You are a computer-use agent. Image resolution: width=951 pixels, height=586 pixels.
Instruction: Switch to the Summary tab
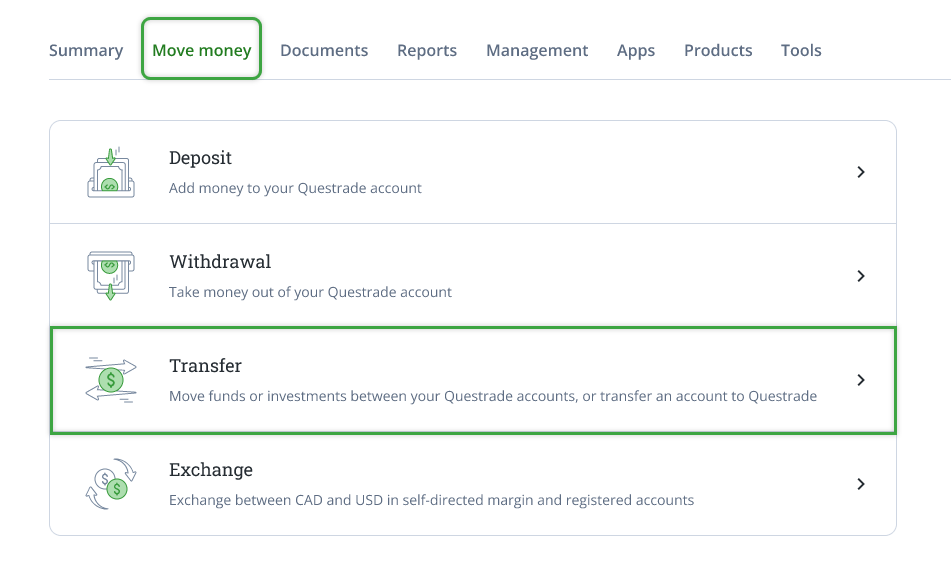(86, 50)
